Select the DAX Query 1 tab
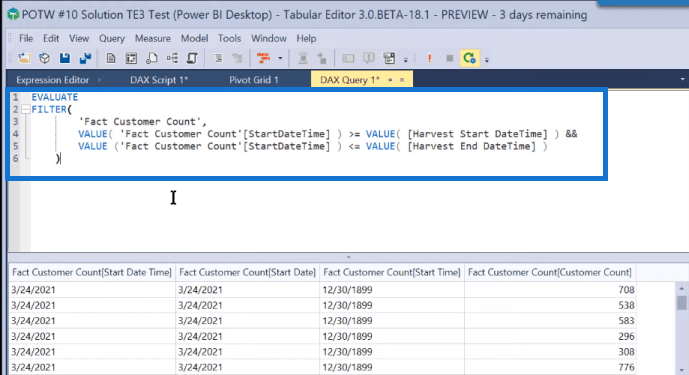 coord(350,80)
